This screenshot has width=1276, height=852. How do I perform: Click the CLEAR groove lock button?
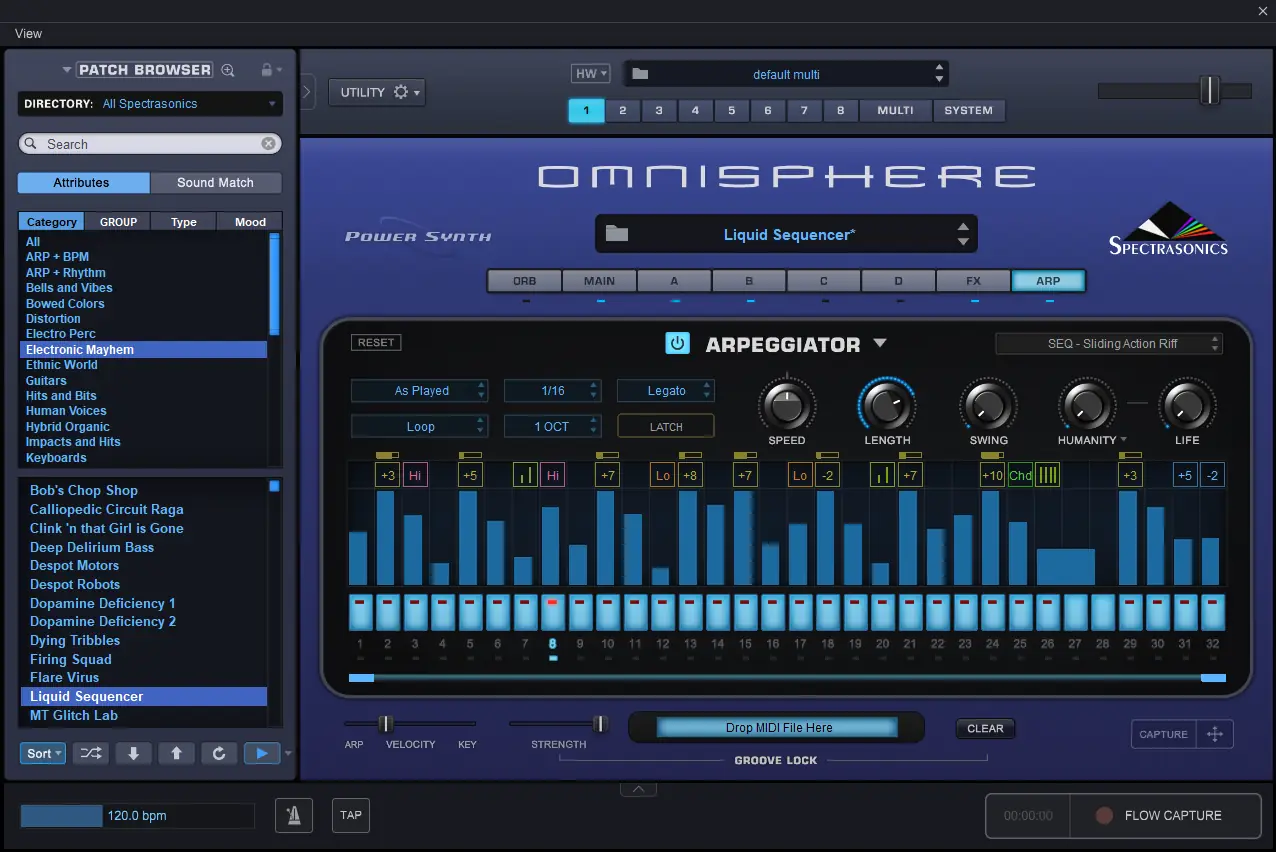985,728
